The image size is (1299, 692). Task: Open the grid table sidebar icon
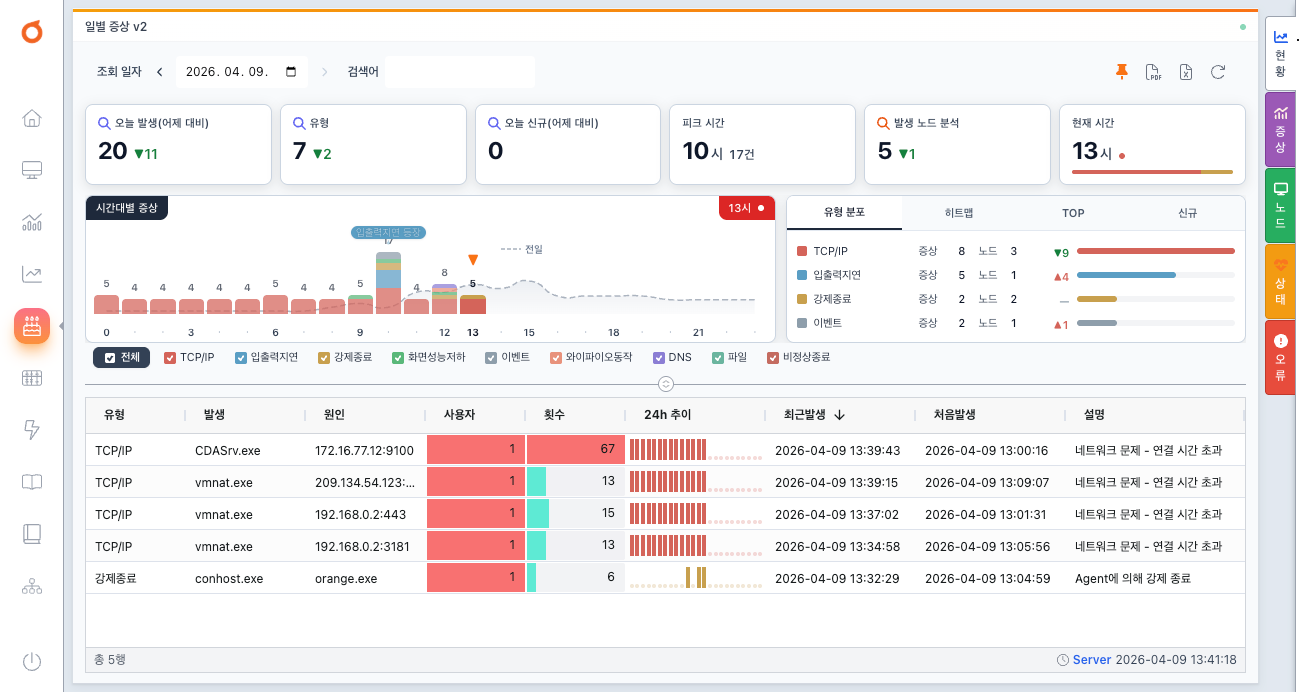(x=32, y=378)
